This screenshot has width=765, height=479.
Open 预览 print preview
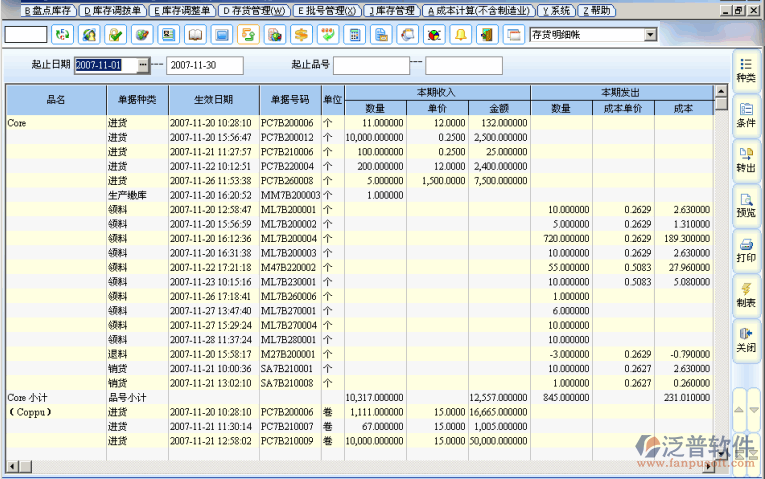(745, 204)
